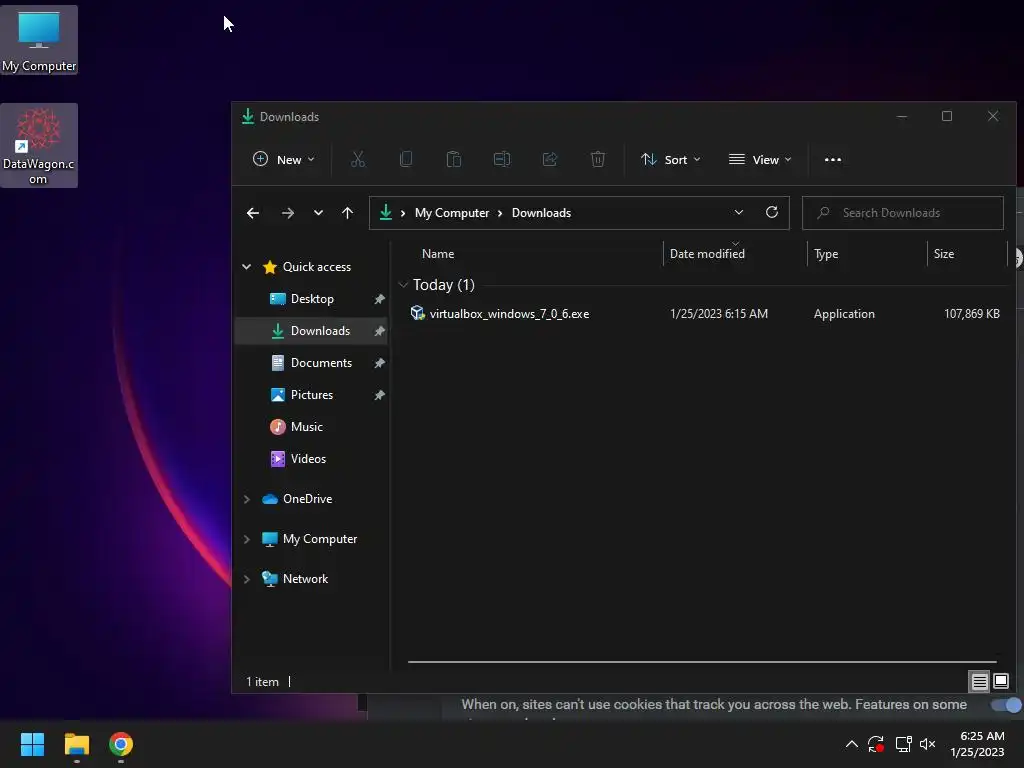Click the pin icon beside Documents

coord(379,363)
